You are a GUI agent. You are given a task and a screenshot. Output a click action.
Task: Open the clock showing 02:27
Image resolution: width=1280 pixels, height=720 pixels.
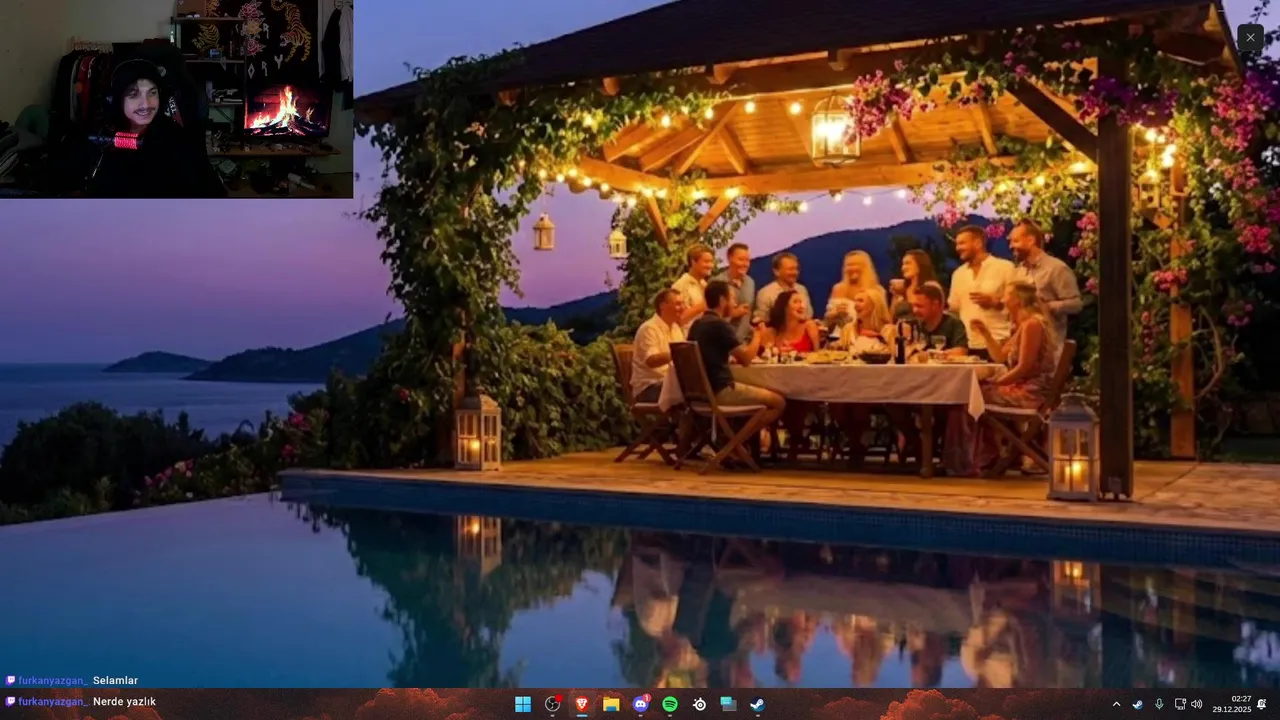pos(1232,704)
